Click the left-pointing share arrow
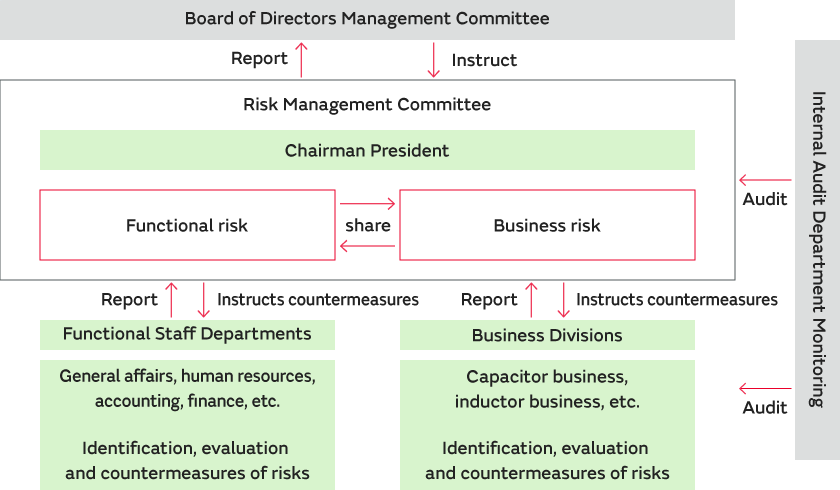The image size is (840, 490). pyautogui.click(x=367, y=245)
